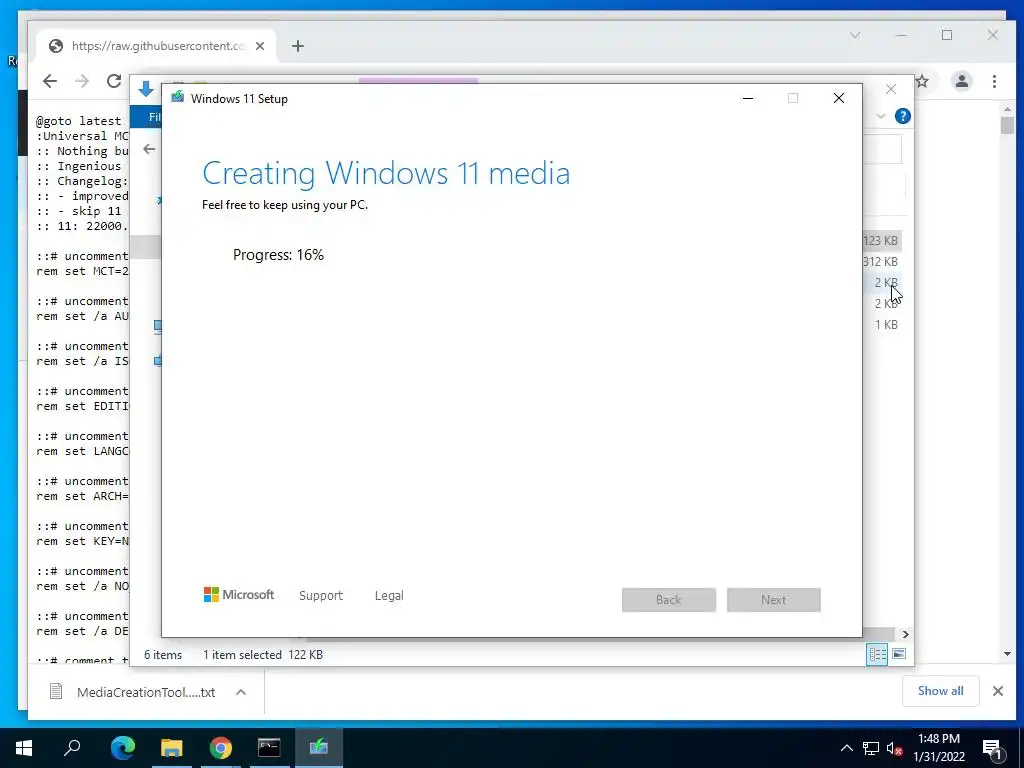This screenshot has height=768, width=1024.
Task: Minimize the Windows 11 Setup window
Action: [x=748, y=98]
